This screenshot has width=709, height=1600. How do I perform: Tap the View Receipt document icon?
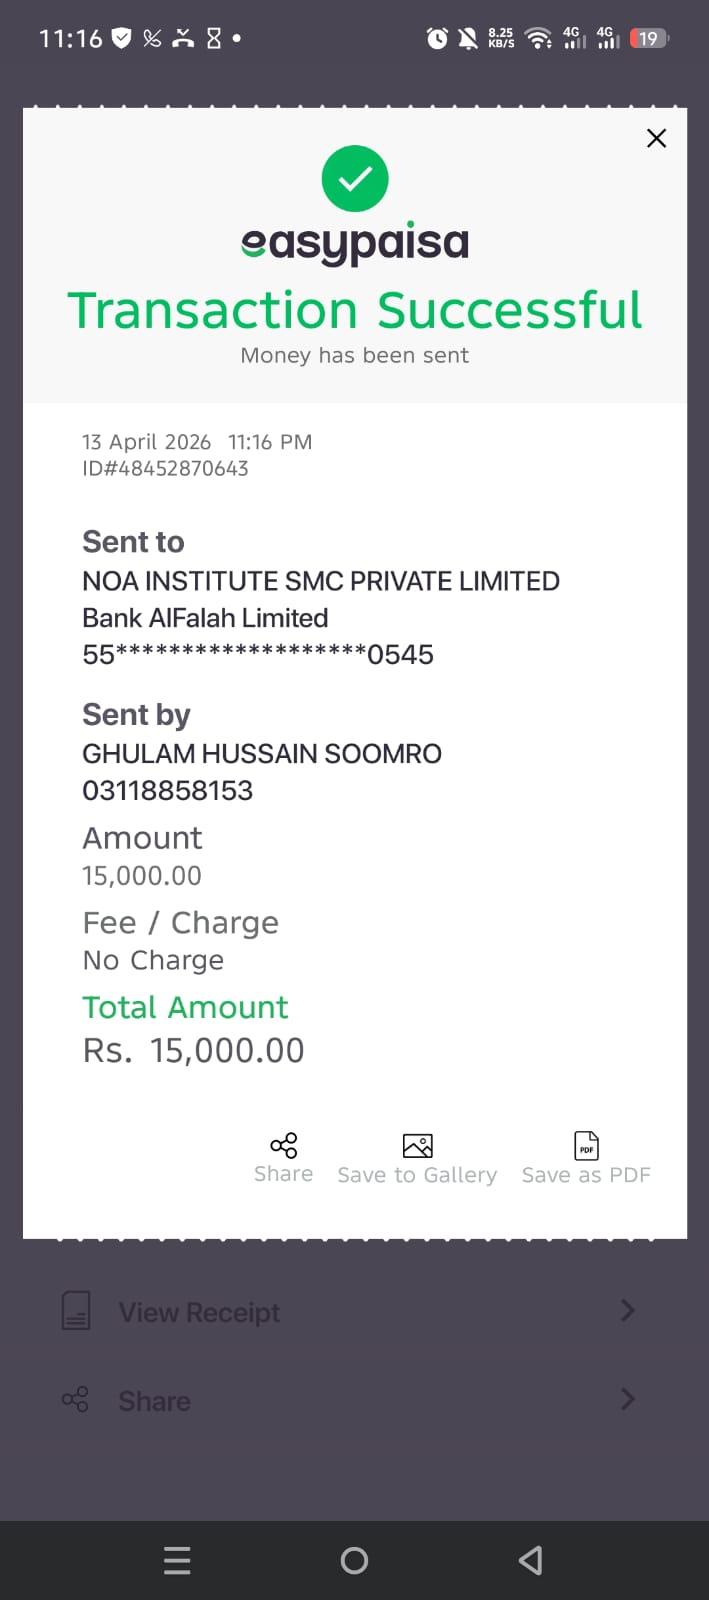coord(76,1310)
